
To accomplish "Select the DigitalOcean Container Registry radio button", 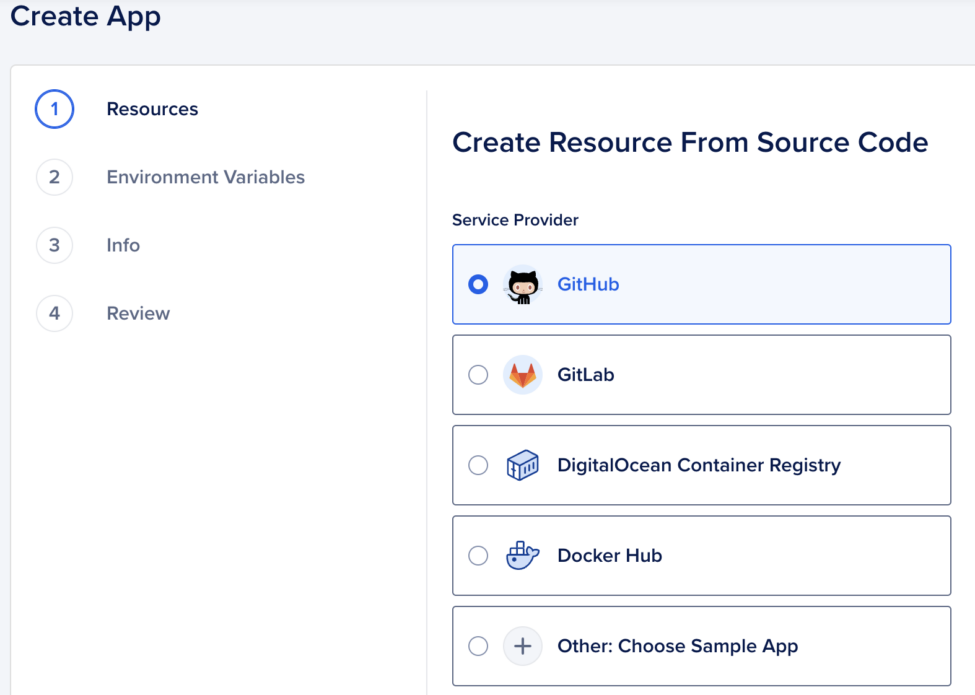I will [478, 465].
